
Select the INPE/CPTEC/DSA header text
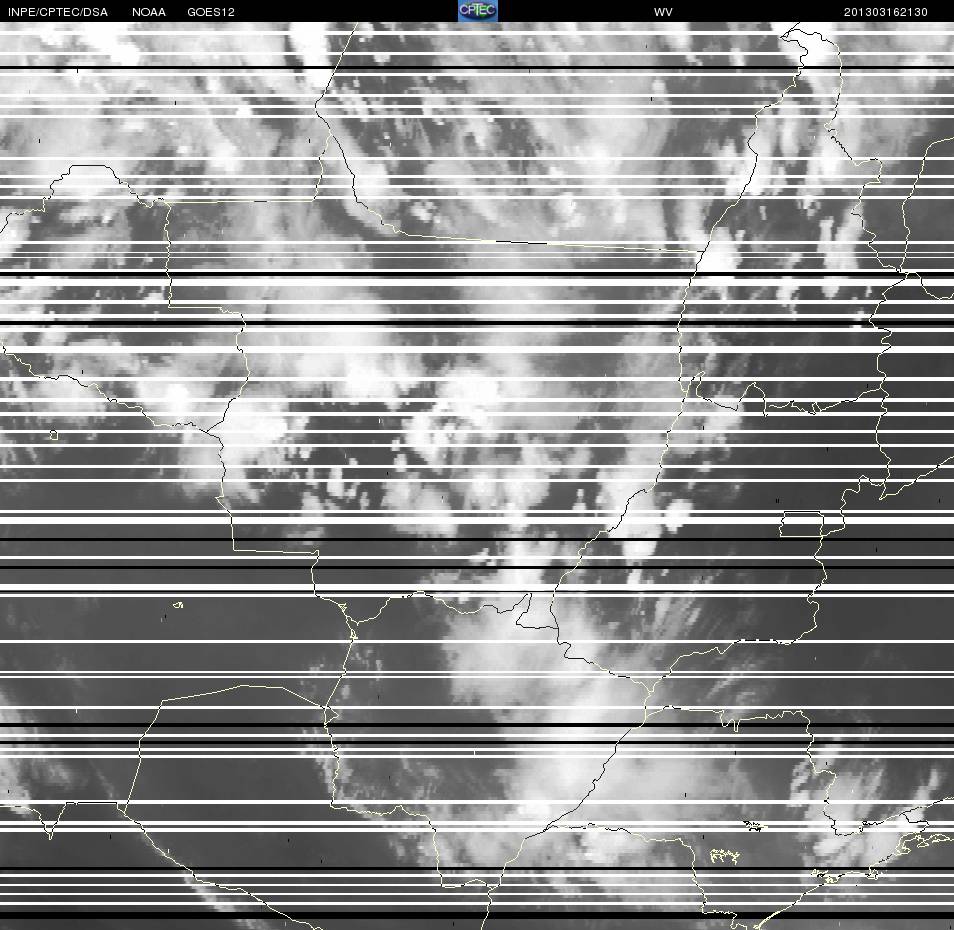click(x=58, y=12)
